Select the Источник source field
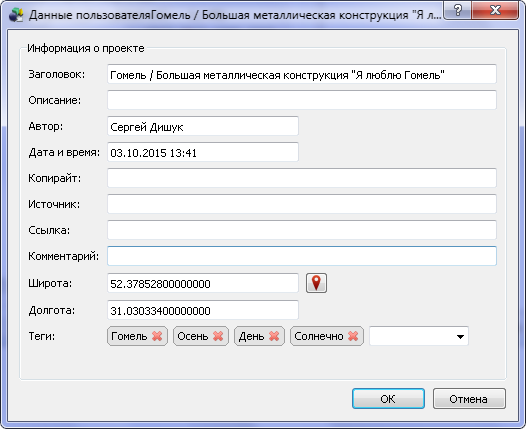 (x=302, y=204)
